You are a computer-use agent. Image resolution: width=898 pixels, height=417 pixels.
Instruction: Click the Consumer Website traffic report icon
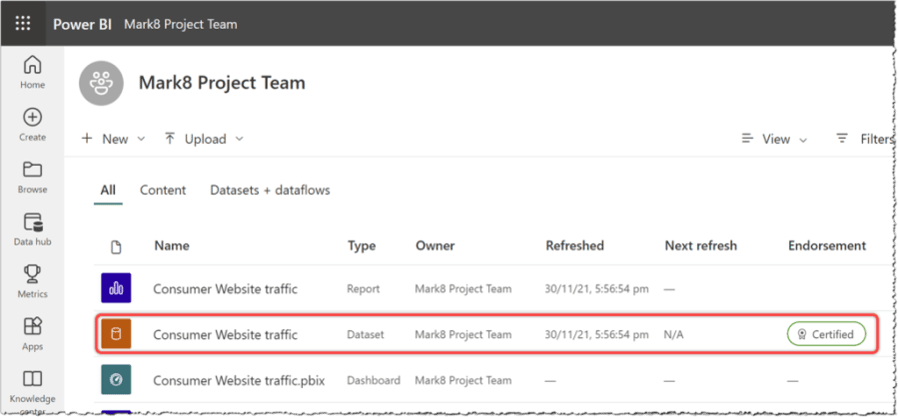pyautogui.click(x=116, y=288)
